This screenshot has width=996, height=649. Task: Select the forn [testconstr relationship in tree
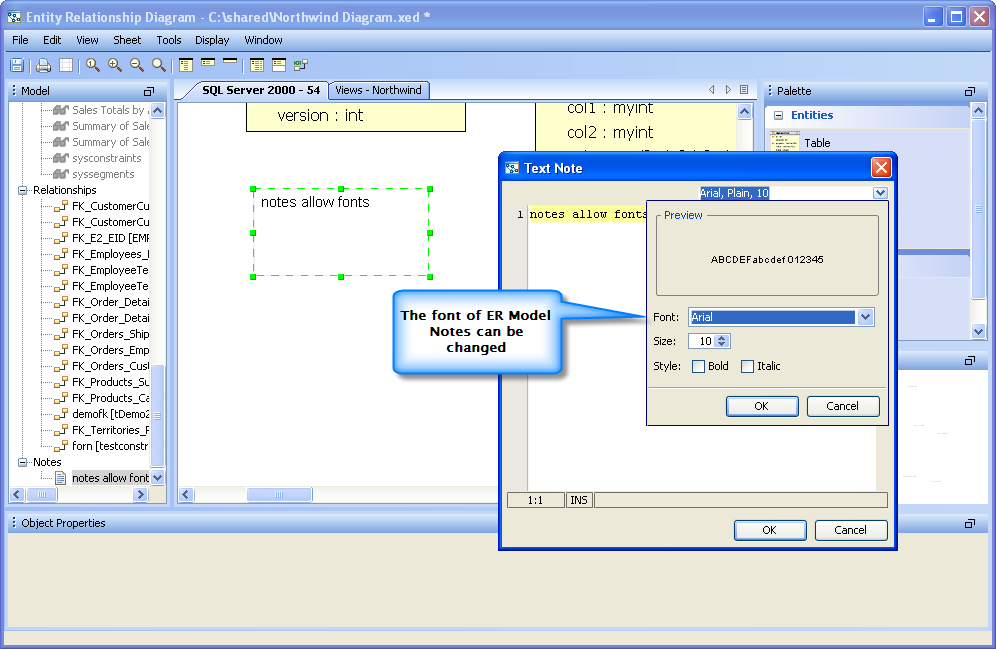[111, 446]
